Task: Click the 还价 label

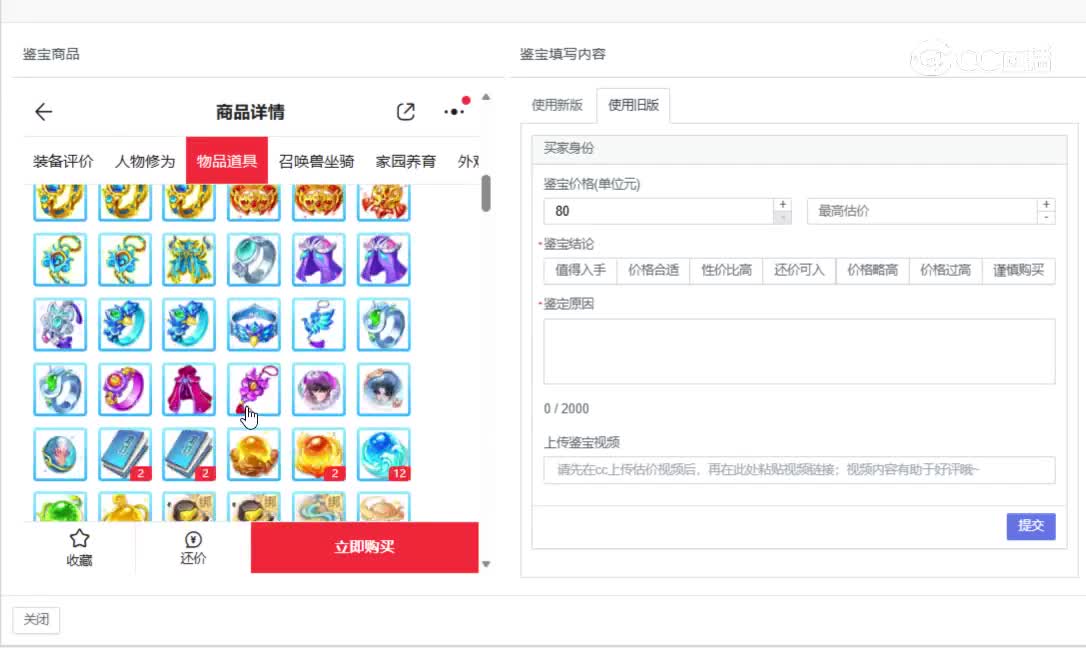Action: click(193, 559)
